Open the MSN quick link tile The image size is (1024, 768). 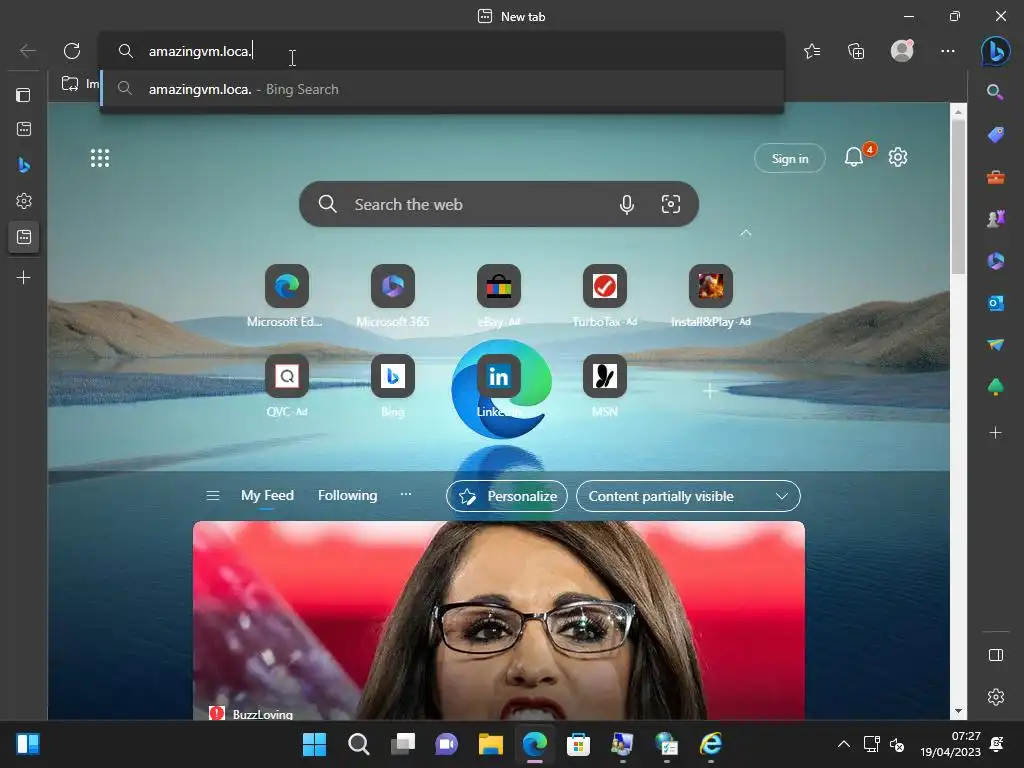coord(605,376)
